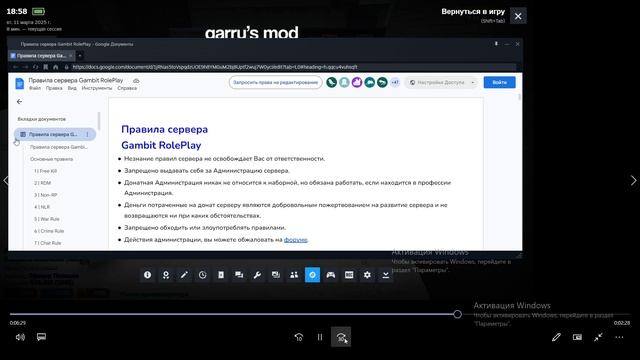The height and width of the screenshot is (360, 640).
Task: Click the overlay wrench icon
Action: [x=258, y=275]
